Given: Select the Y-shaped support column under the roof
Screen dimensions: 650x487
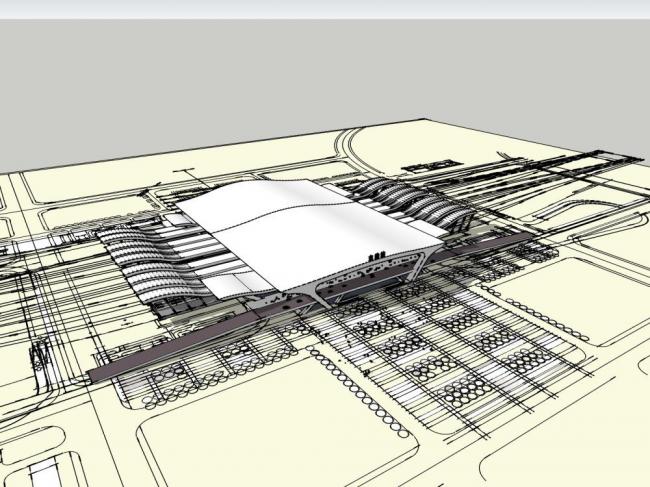Looking at the screenshot, I should click(320, 292).
